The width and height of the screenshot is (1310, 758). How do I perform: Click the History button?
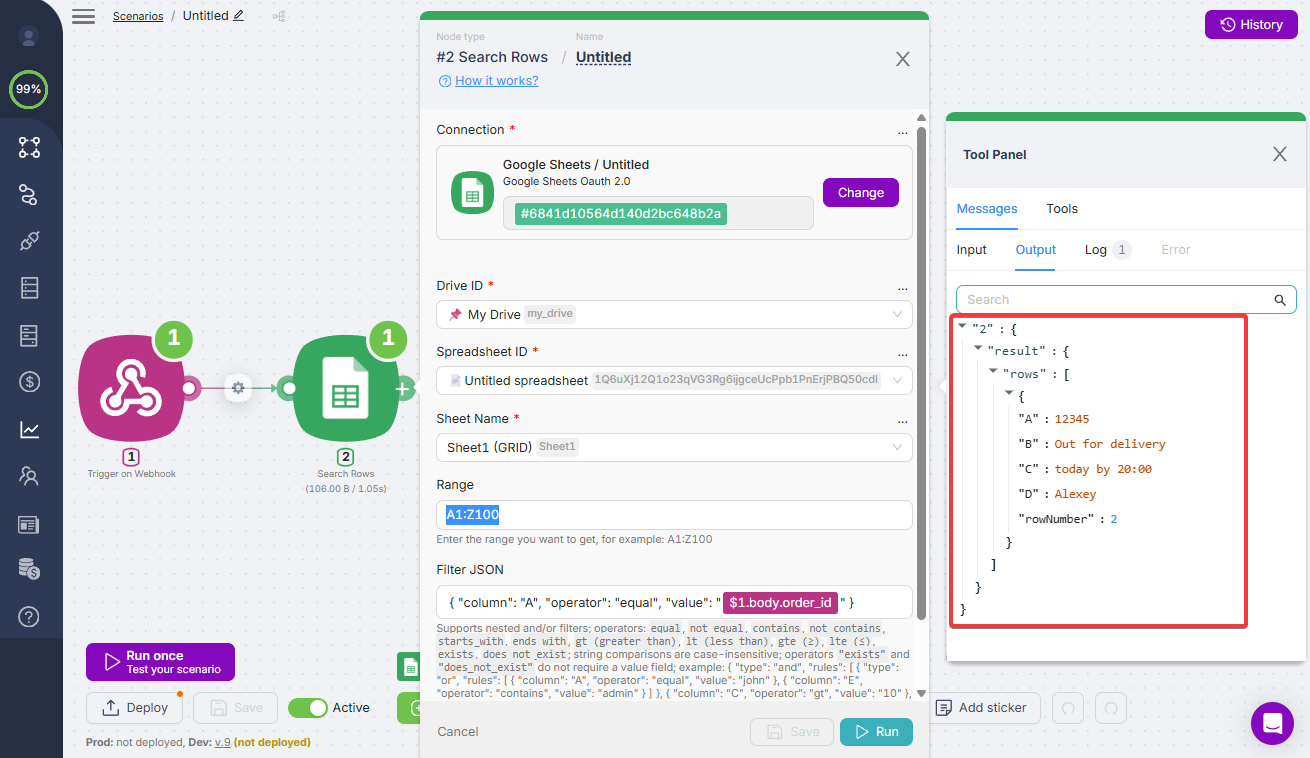1250,25
